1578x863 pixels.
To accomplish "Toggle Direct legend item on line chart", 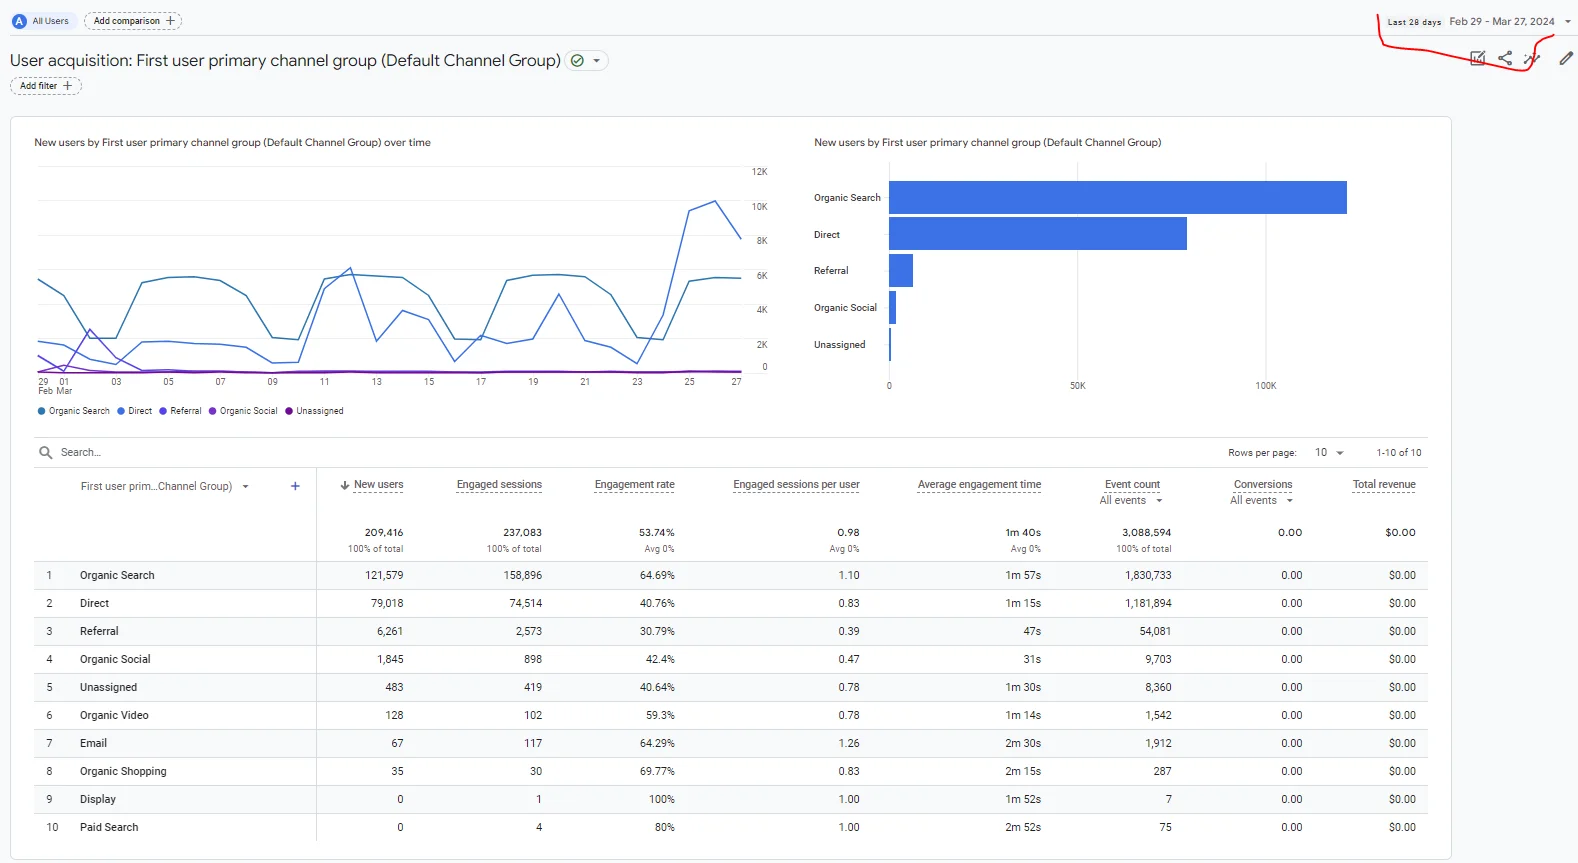I will (135, 411).
